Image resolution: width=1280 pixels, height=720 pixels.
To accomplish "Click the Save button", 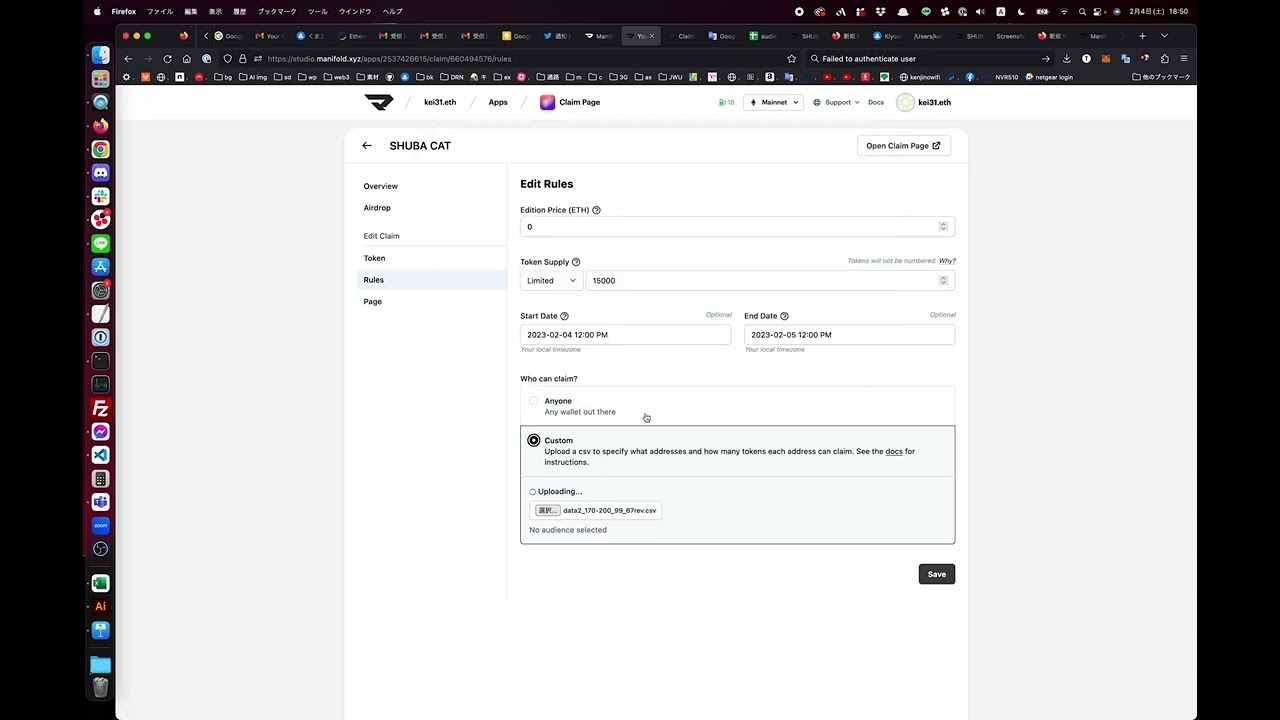I will (x=936, y=574).
